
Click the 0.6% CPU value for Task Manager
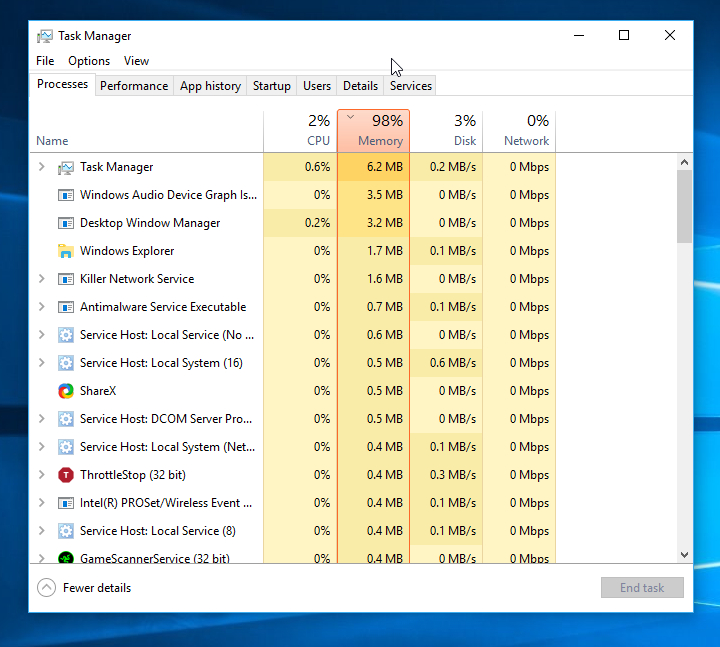(317, 167)
